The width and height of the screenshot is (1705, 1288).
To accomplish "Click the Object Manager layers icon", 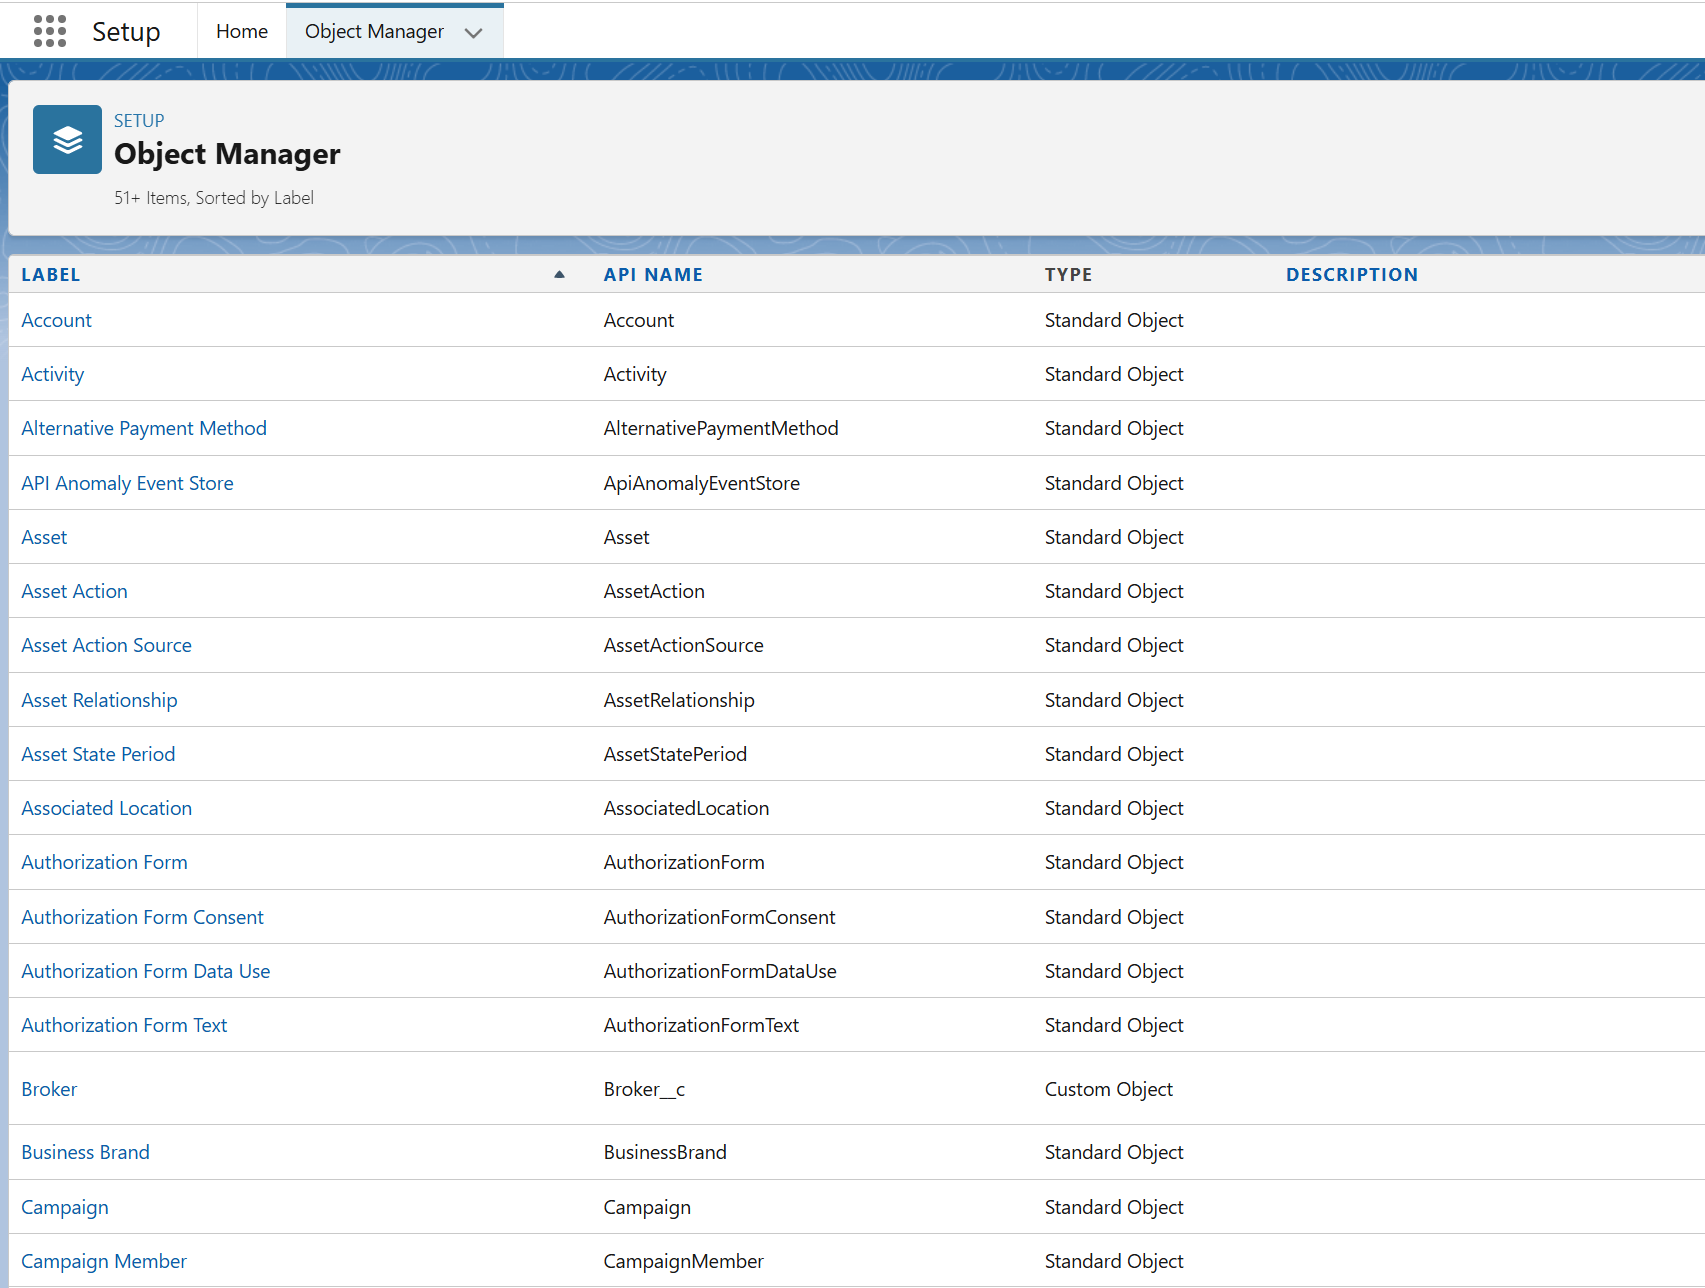I will click(67, 140).
